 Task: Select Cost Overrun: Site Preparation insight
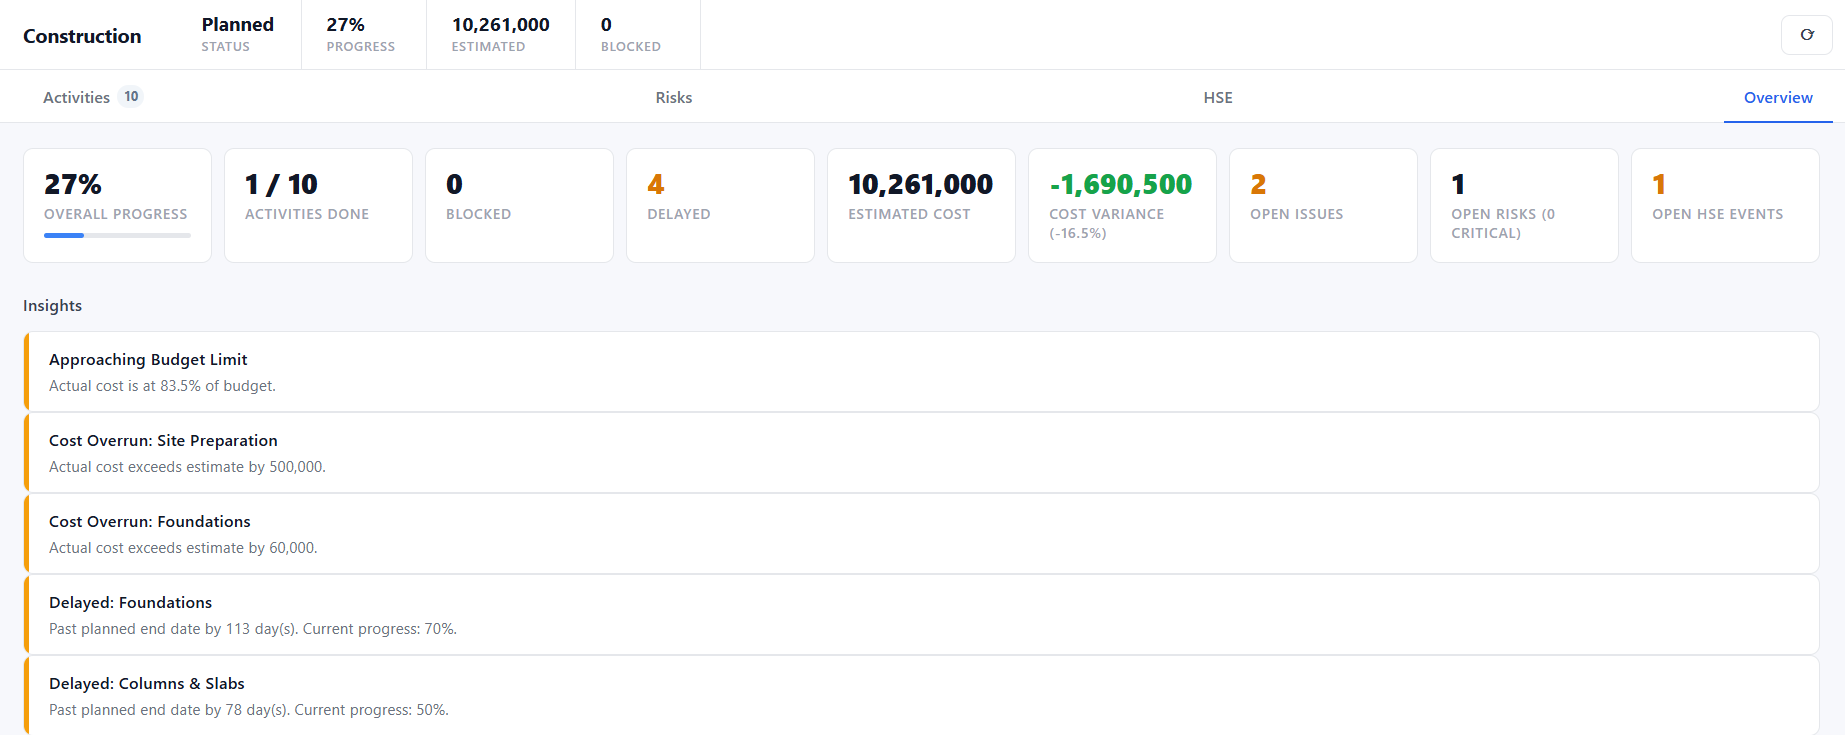pyautogui.click(x=921, y=453)
